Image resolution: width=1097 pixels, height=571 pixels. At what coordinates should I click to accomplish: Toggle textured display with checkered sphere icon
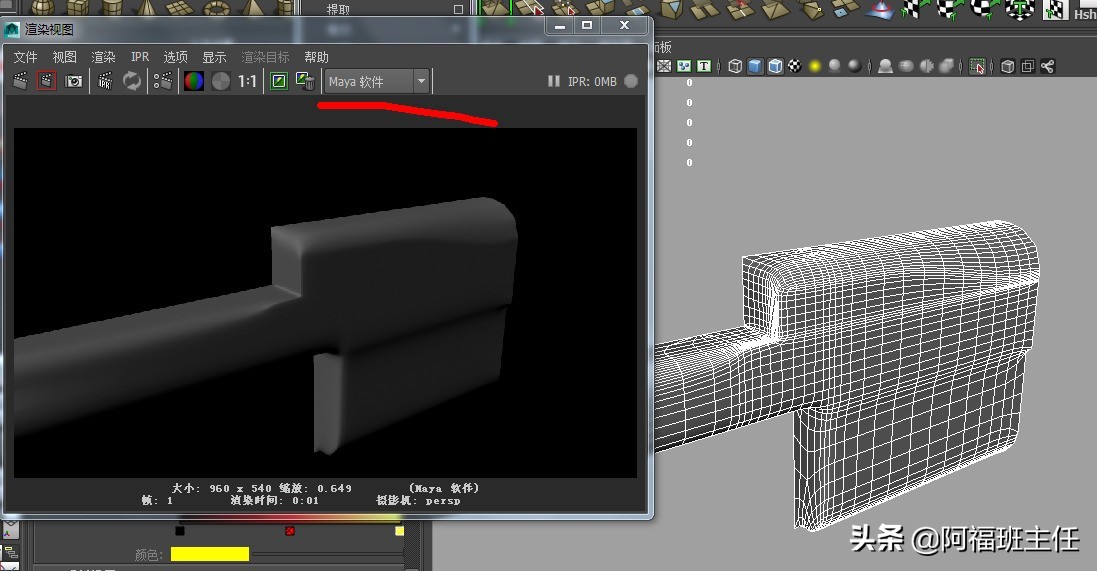click(795, 66)
